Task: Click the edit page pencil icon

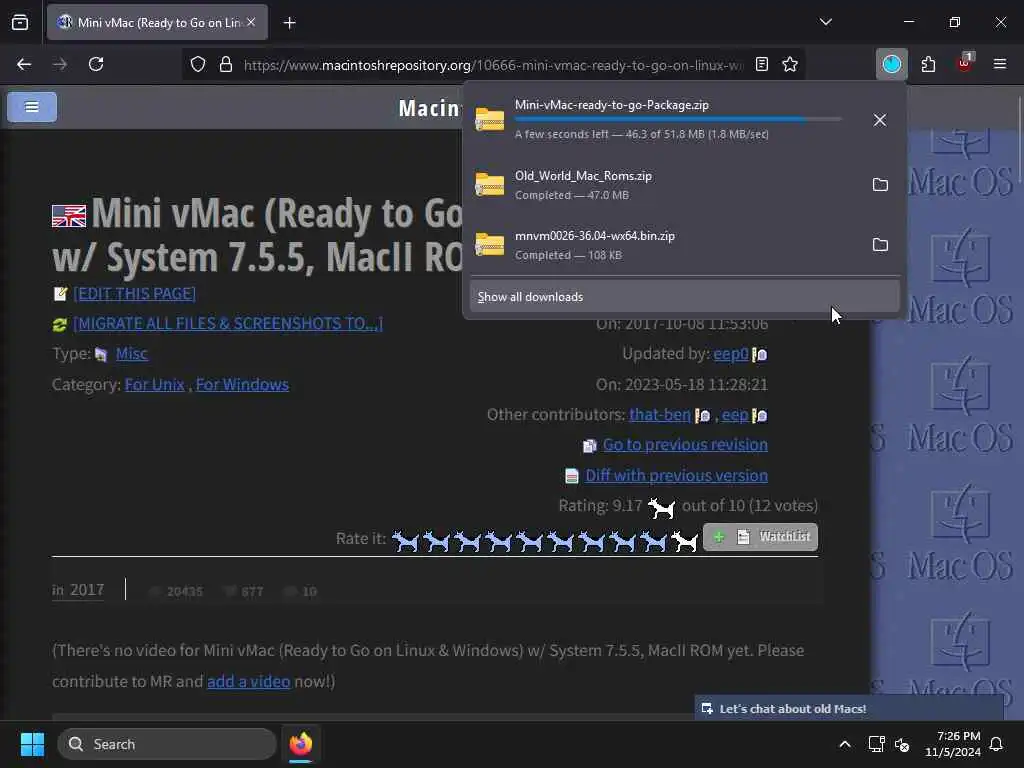Action: point(60,294)
